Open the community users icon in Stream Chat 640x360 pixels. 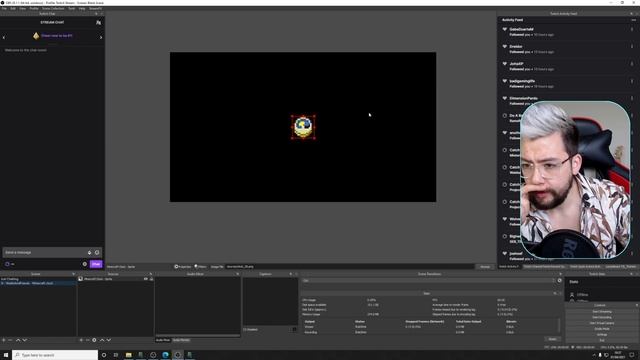point(98,22)
